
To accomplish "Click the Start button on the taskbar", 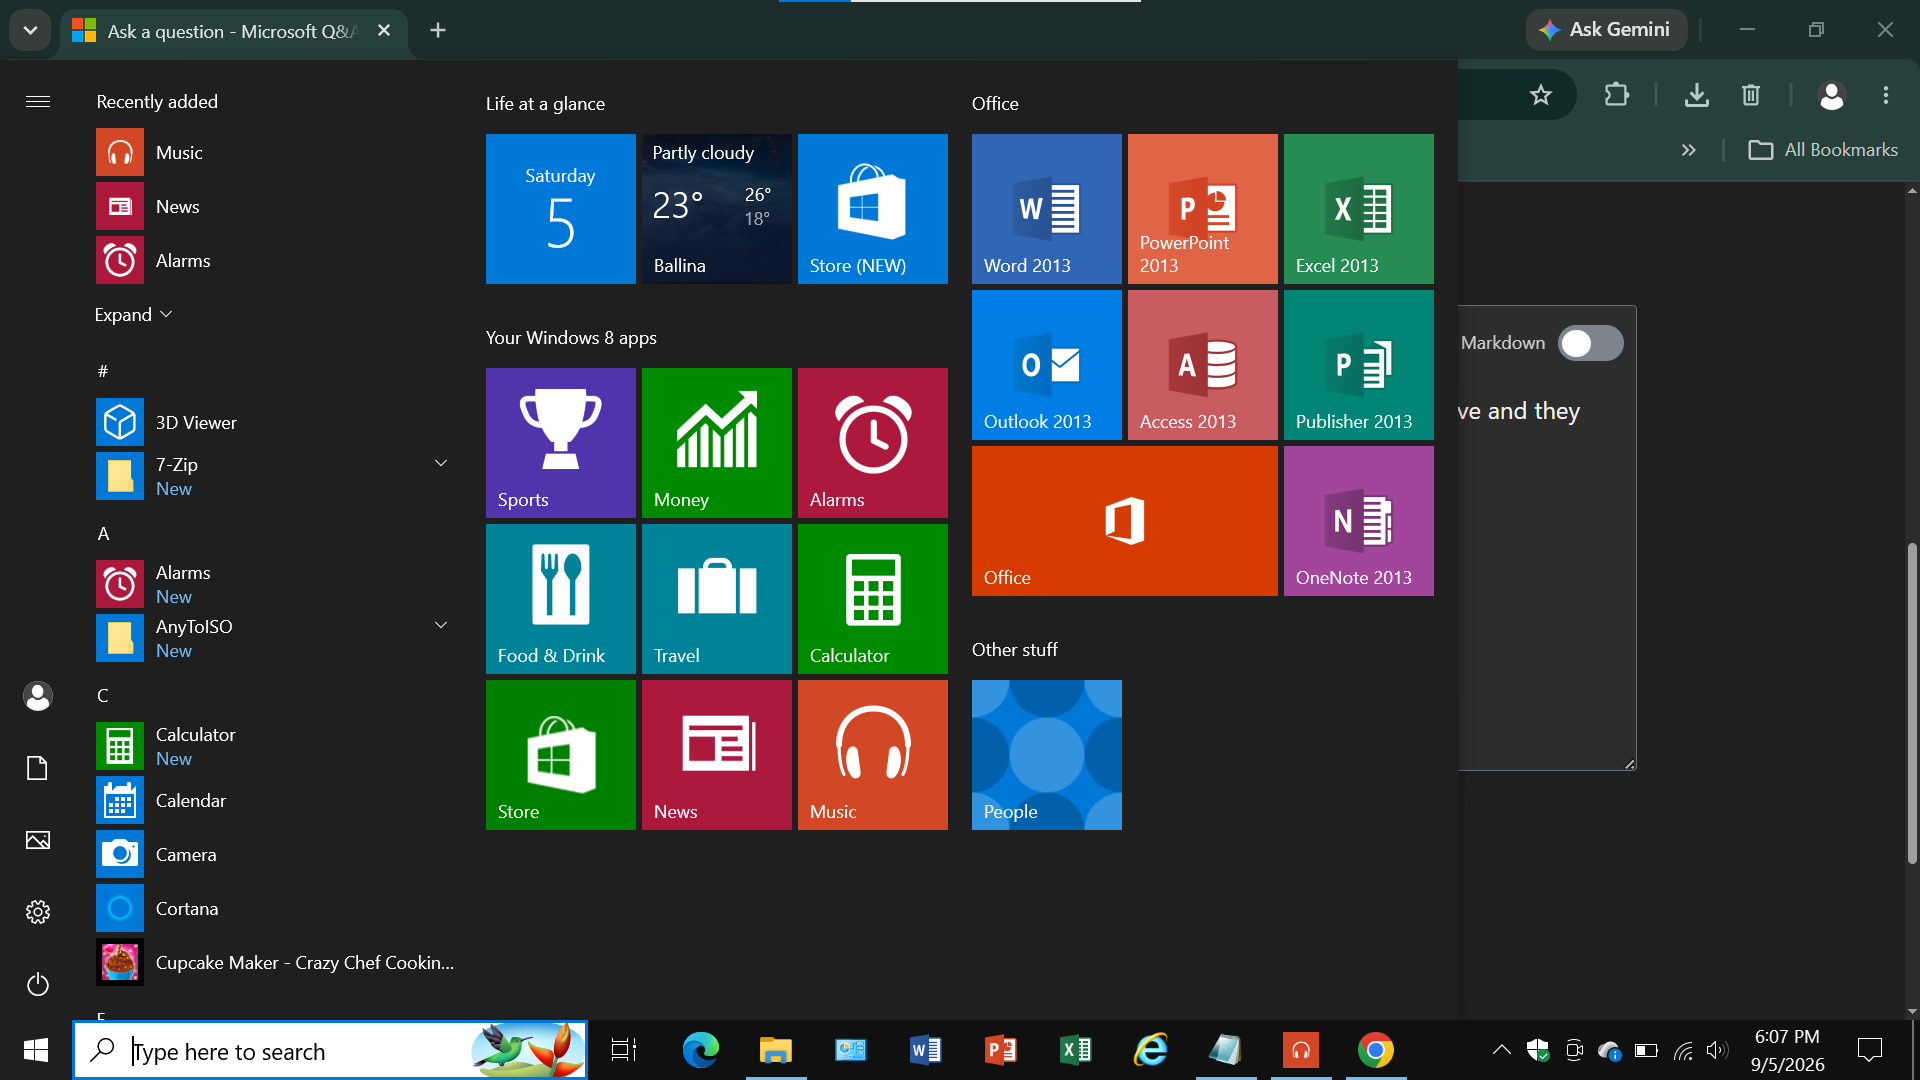I will (36, 1050).
